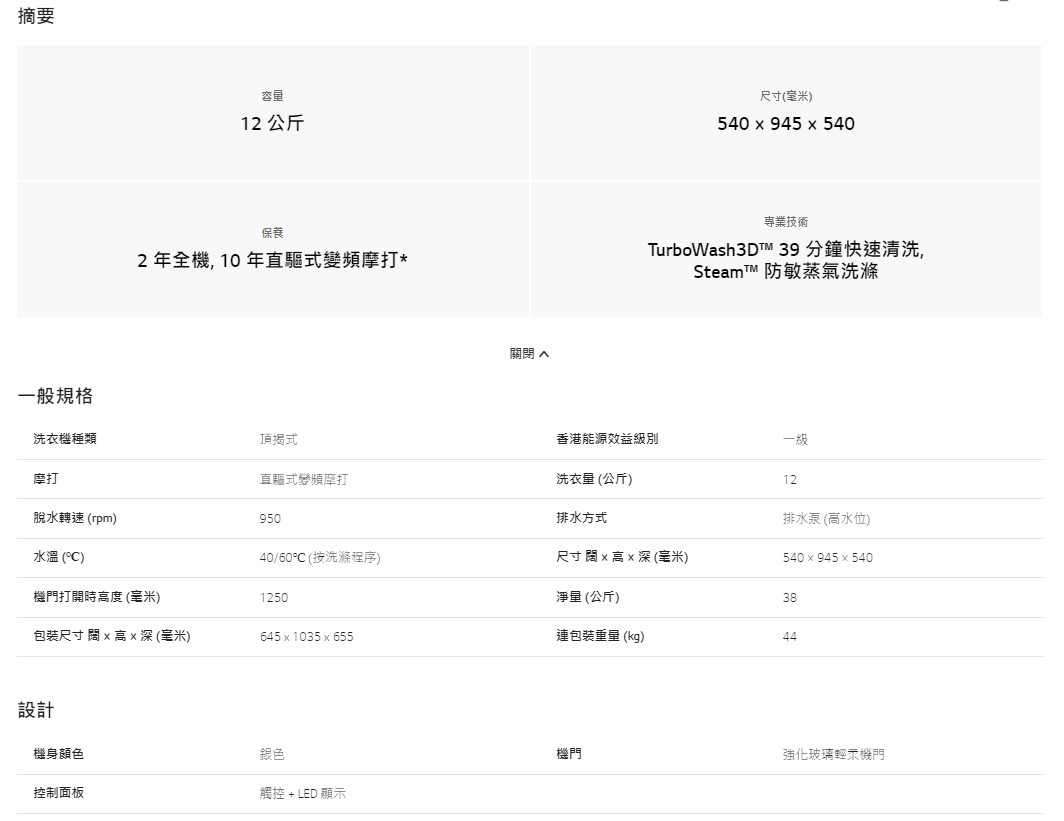This screenshot has width=1064, height=821.
Task: Click the 設計 section heading
Action: click(36, 710)
